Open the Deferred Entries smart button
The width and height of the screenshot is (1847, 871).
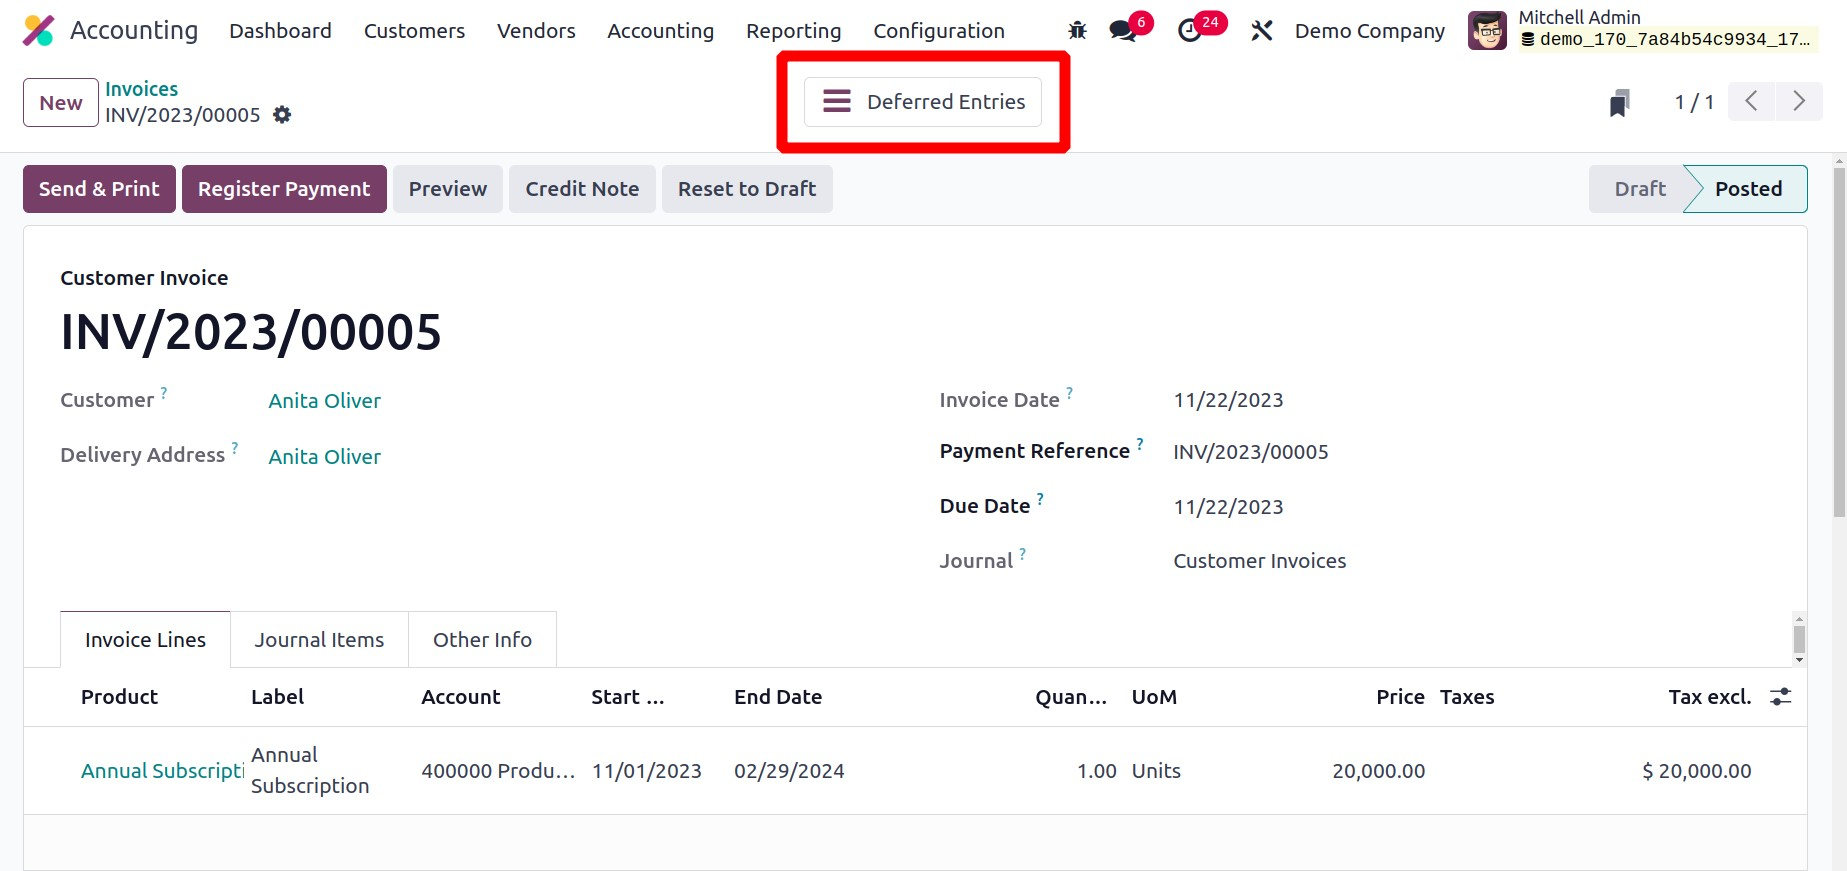coord(923,102)
